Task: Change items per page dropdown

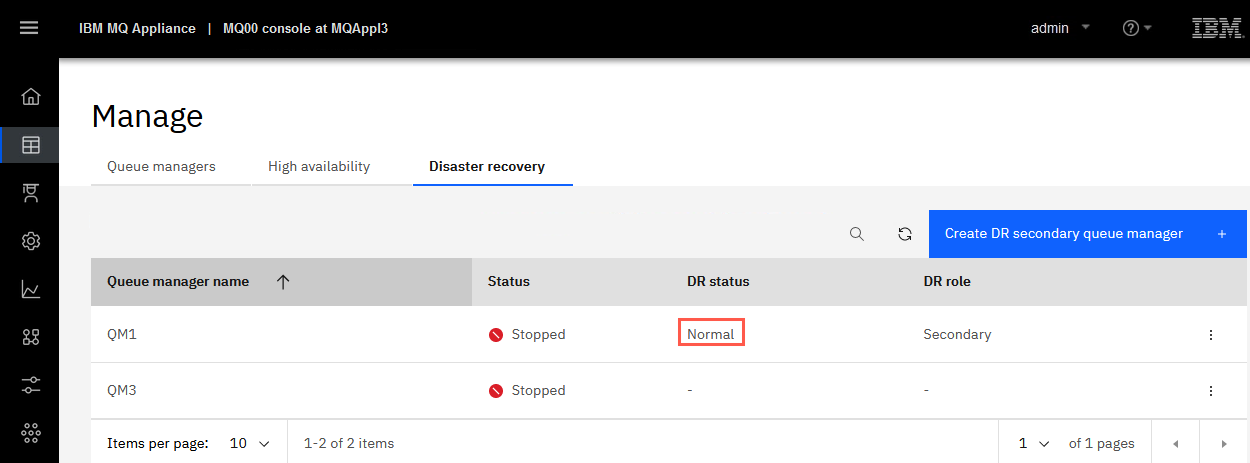Action: coord(250,443)
